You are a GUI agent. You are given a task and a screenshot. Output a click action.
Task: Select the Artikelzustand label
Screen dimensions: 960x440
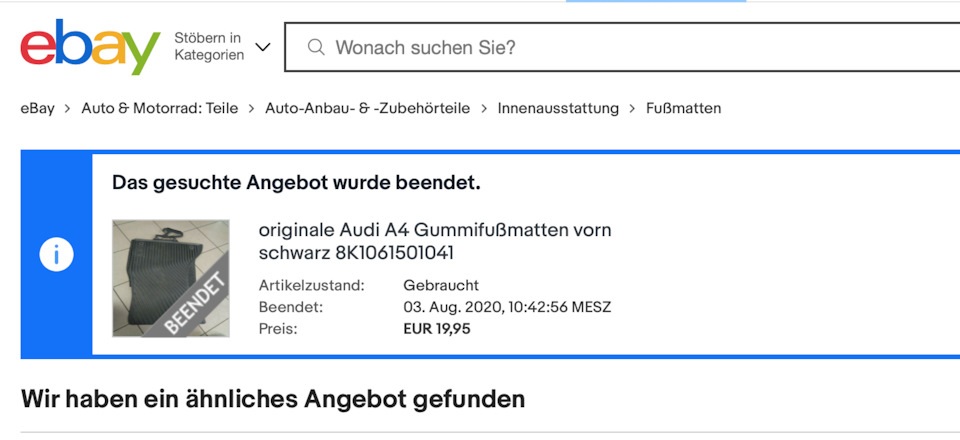pos(312,285)
